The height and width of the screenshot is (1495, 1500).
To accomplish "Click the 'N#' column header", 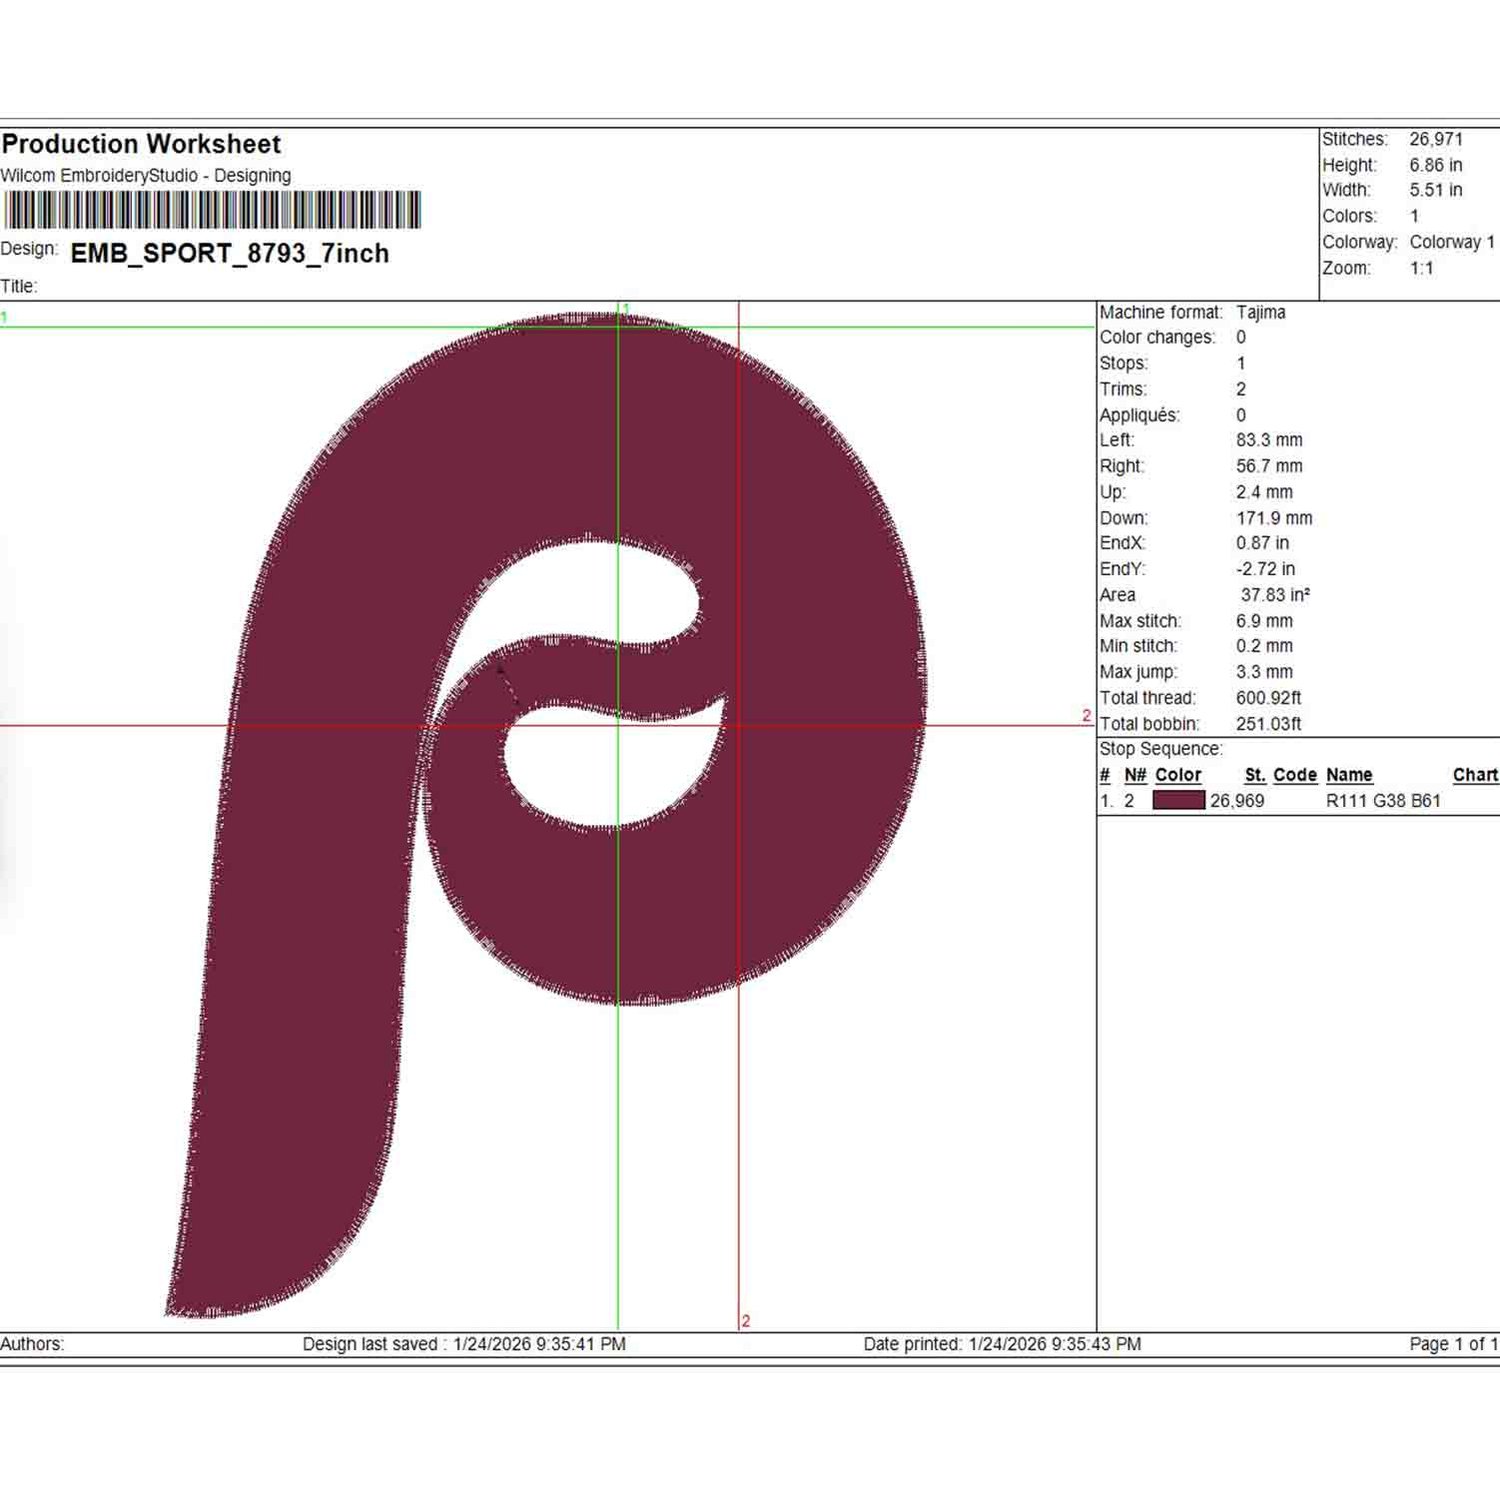I will pyautogui.click(x=1135, y=775).
